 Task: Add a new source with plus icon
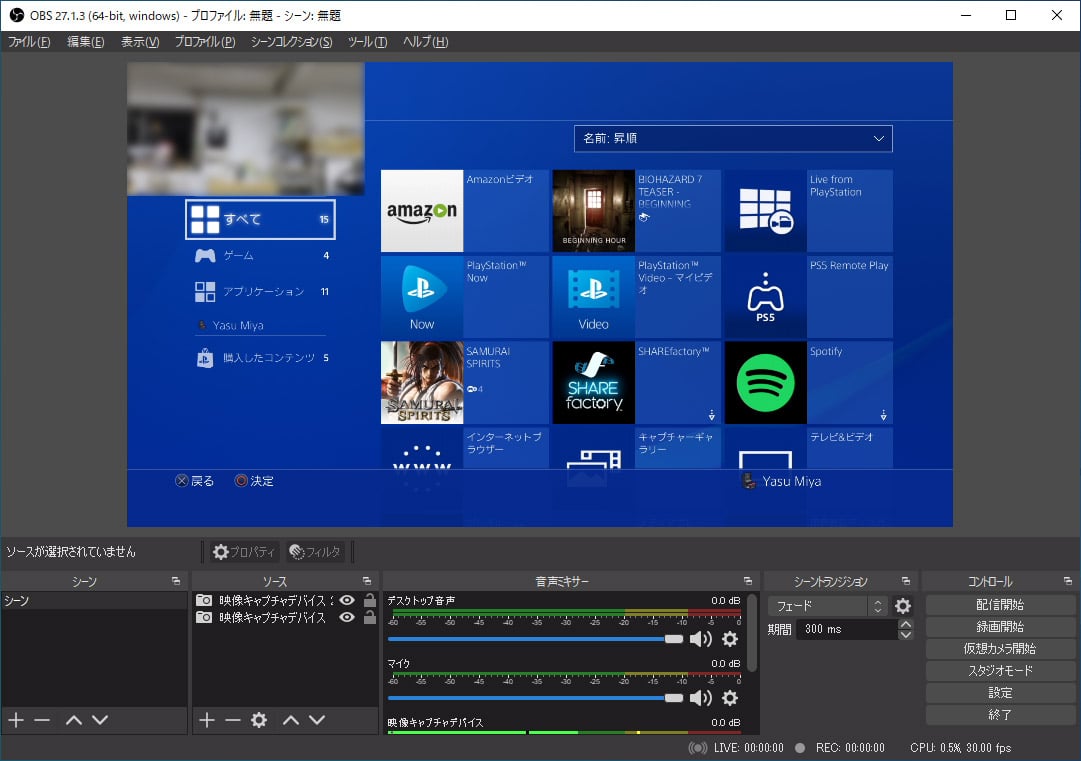(207, 720)
